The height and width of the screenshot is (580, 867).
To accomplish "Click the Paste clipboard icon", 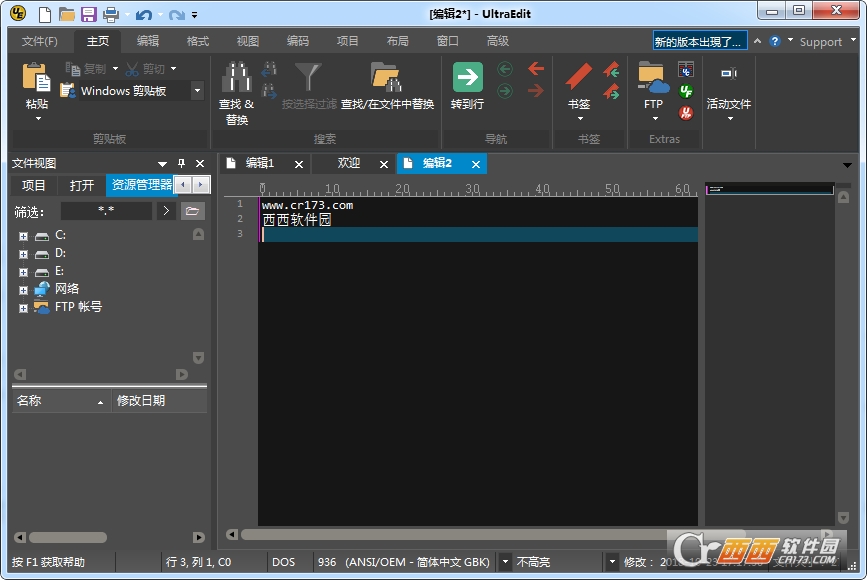I will click(x=36, y=77).
